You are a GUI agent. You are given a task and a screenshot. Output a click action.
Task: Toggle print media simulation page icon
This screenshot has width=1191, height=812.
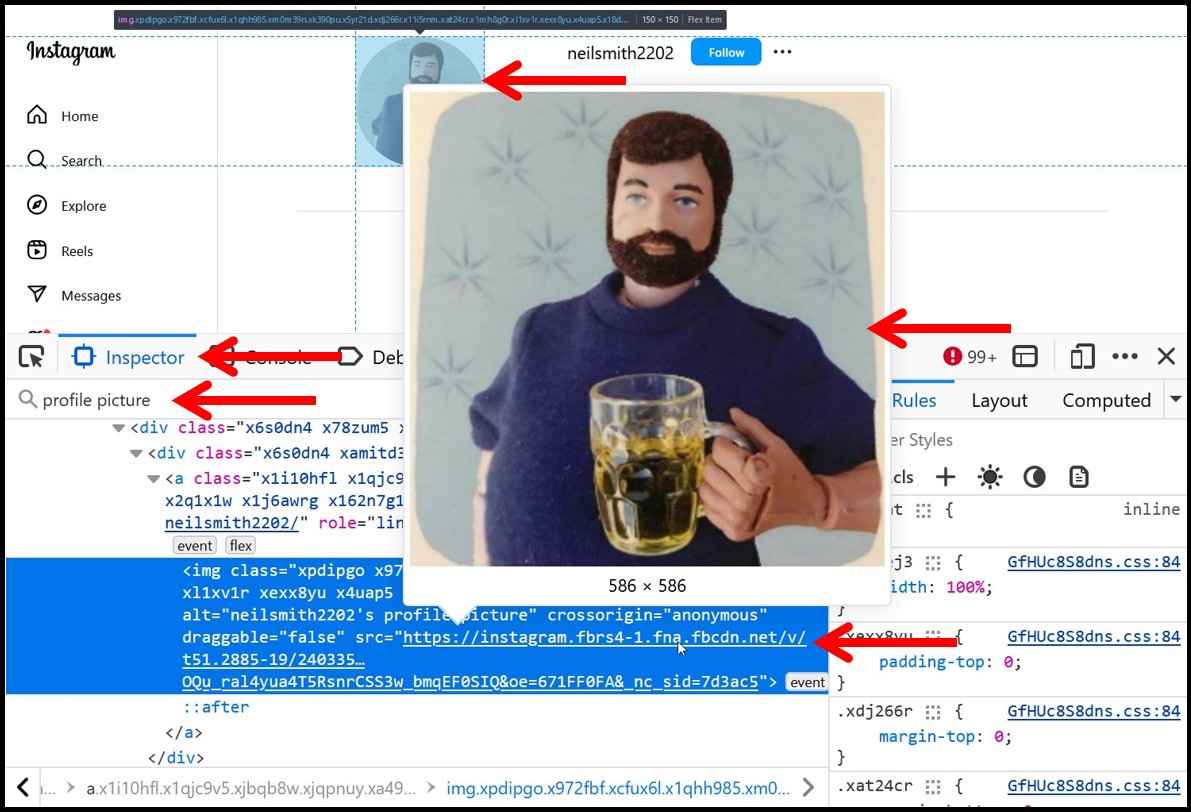tap(1078, 477)
